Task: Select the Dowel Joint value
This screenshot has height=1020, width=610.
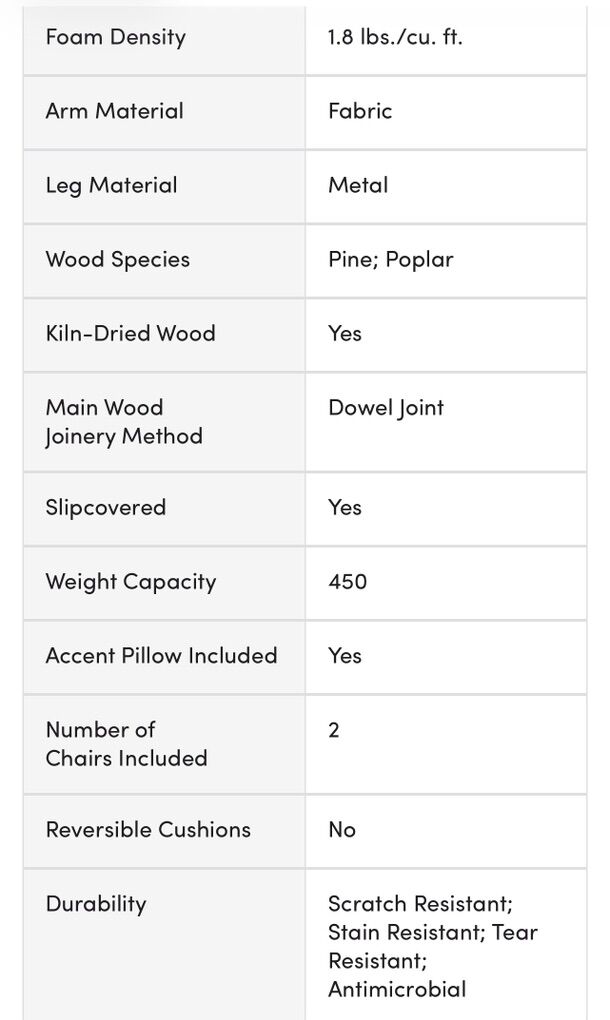Action: (x=386, y=408)
